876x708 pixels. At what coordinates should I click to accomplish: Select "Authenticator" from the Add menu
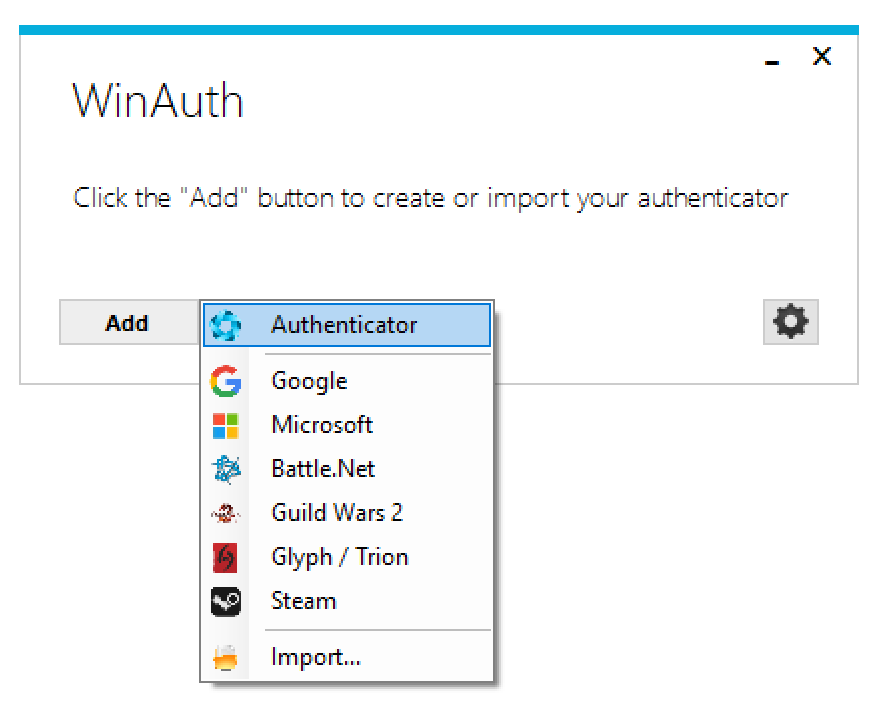pos(344,324)
